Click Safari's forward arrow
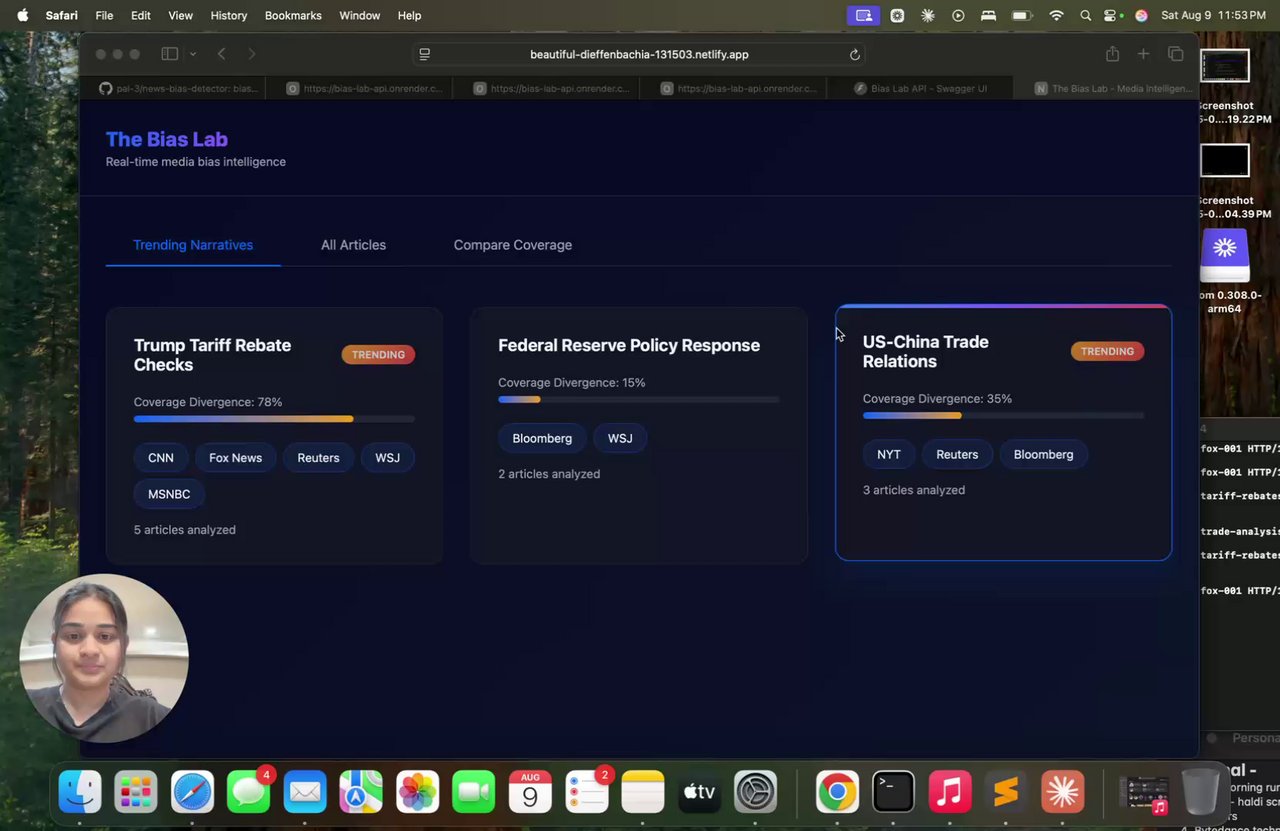 pyautogui.click(x=251, y=54)
